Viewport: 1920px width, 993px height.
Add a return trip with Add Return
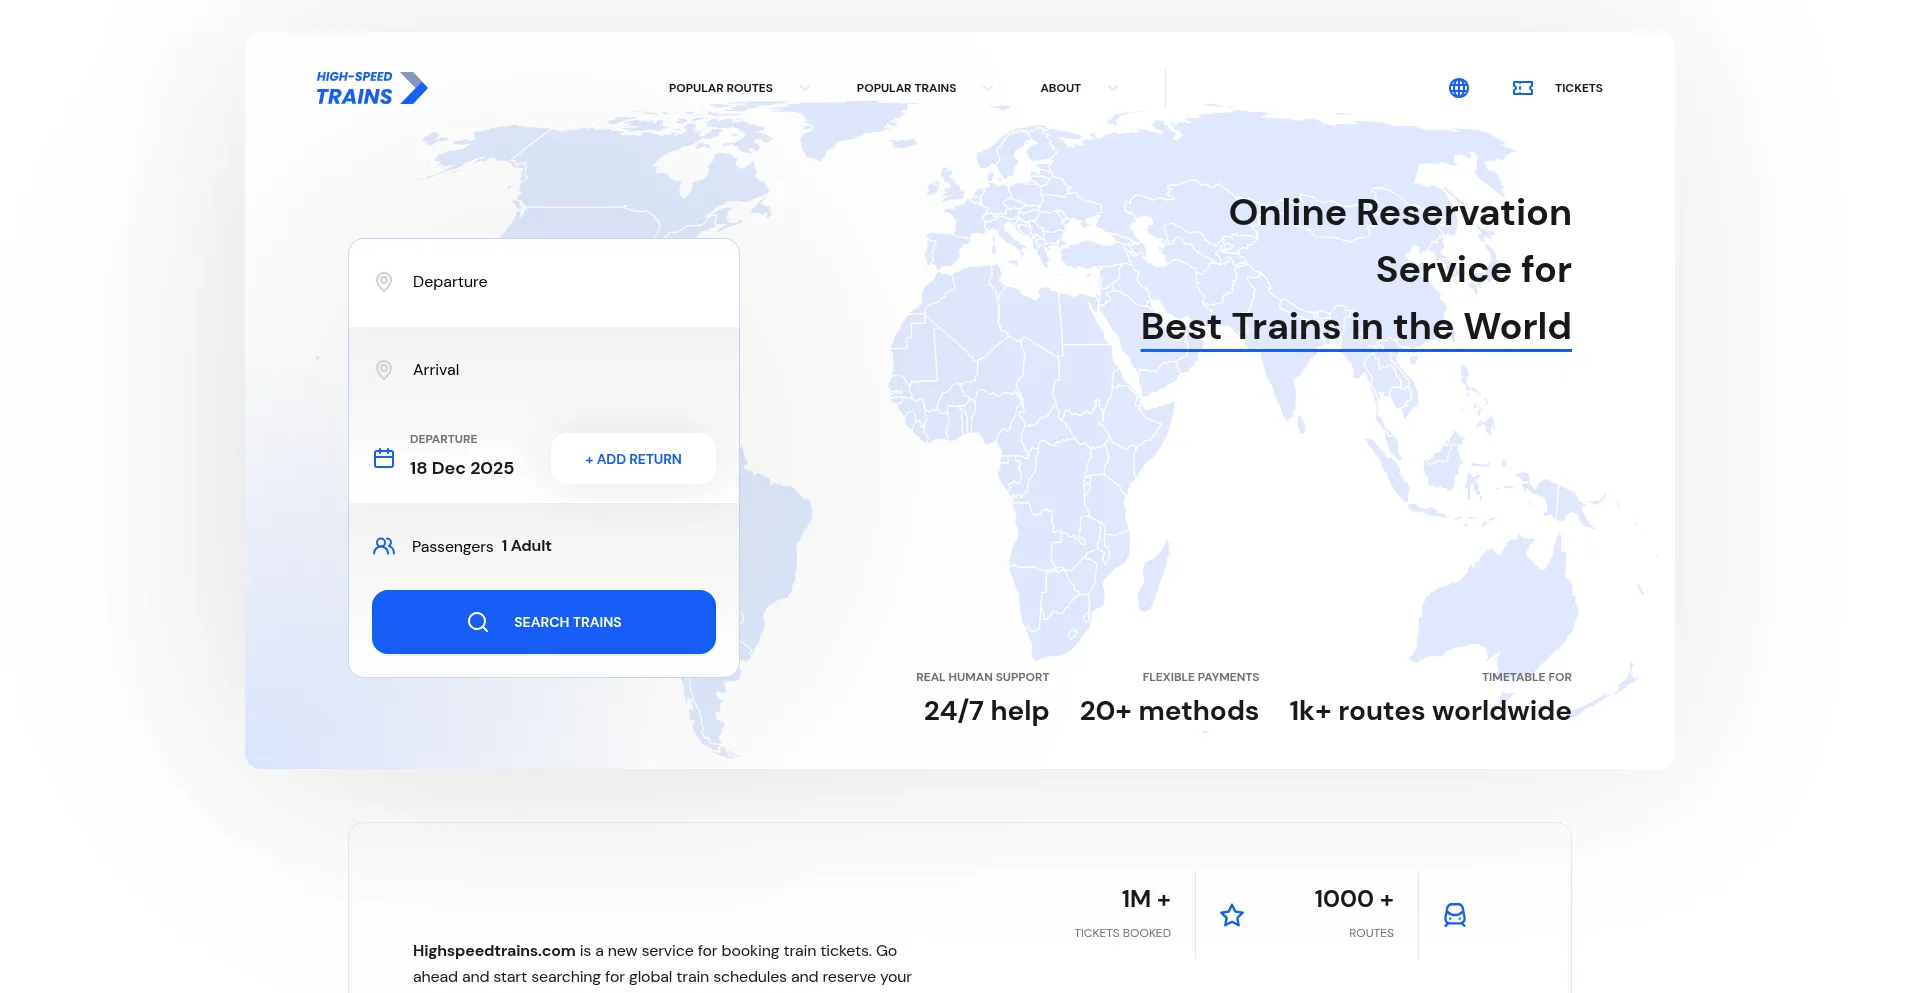click(x=632, y=458)
